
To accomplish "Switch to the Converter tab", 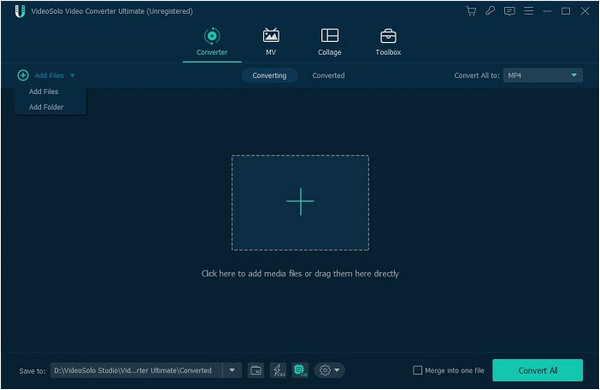I will (x=212, y=42).
